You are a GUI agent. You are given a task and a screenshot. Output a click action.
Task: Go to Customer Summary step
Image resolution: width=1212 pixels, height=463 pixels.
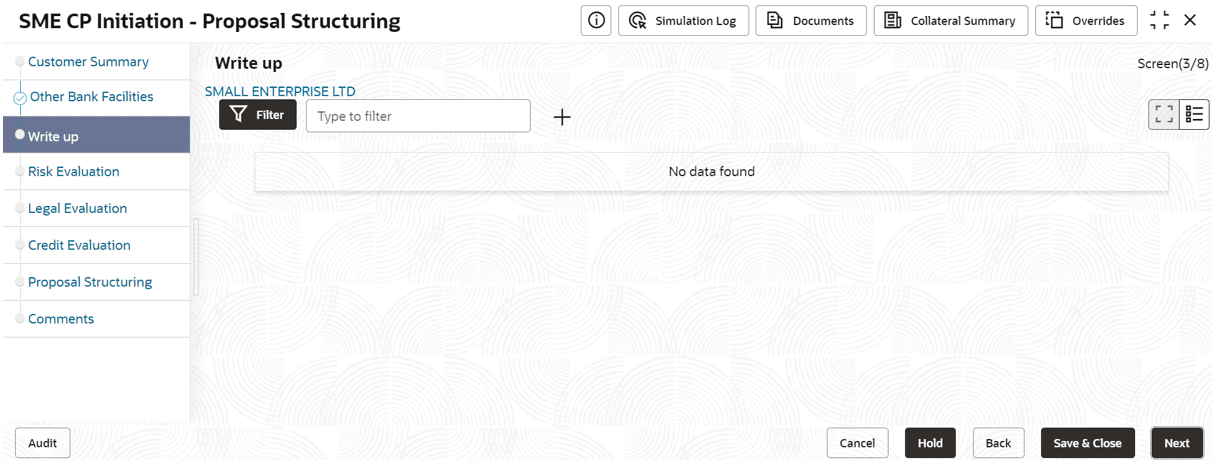point(88,62)
